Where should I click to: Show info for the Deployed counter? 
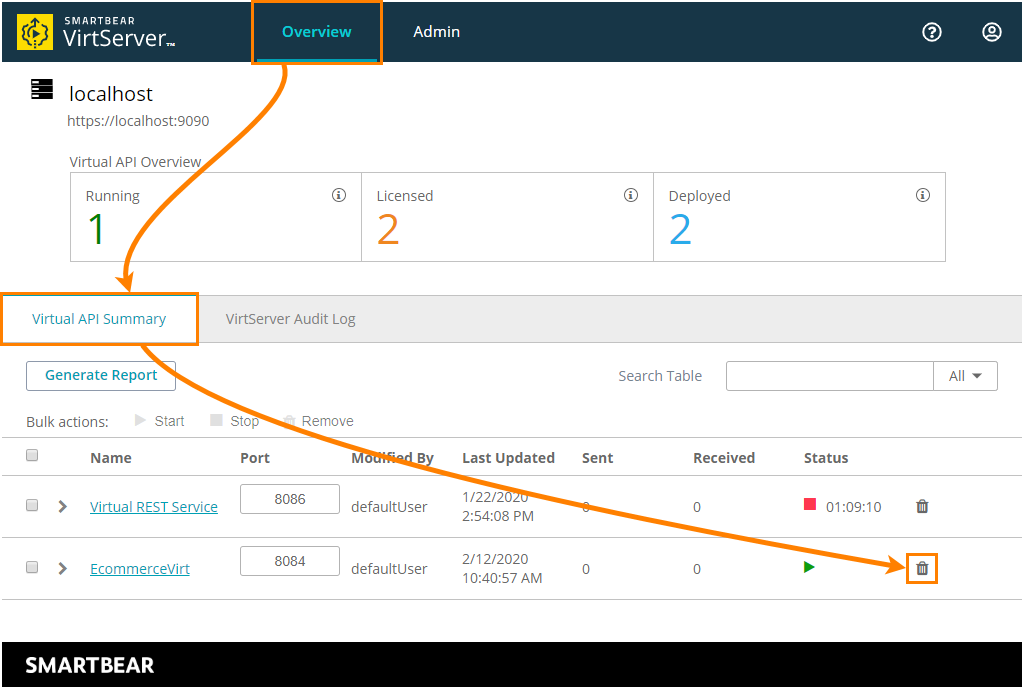(922, 195)
